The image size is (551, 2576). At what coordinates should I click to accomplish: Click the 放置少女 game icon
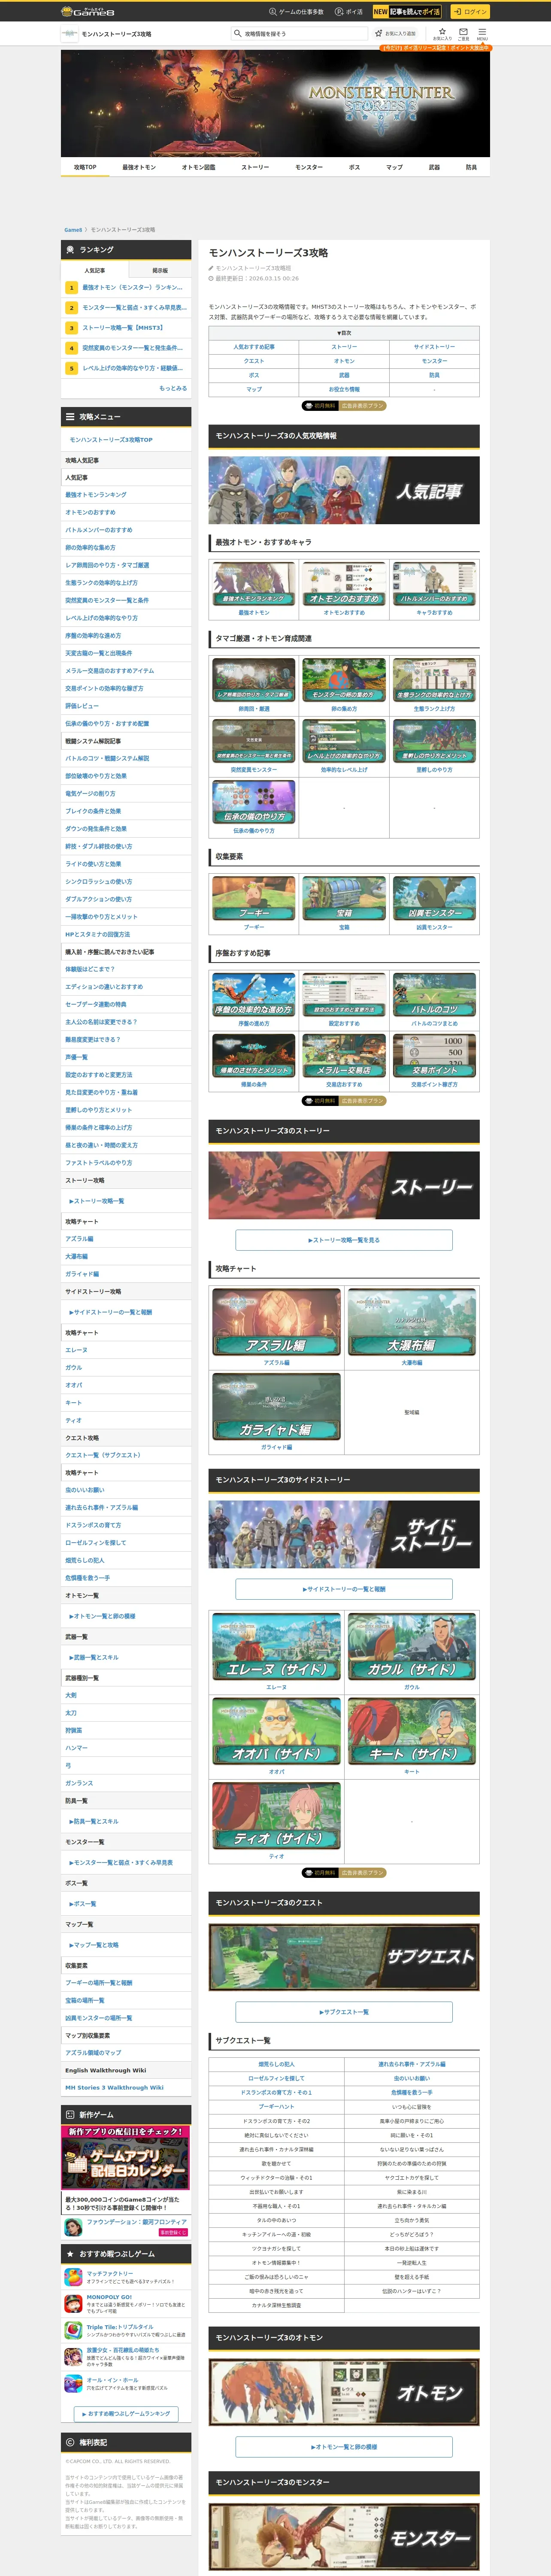[x=73, y=2356]
